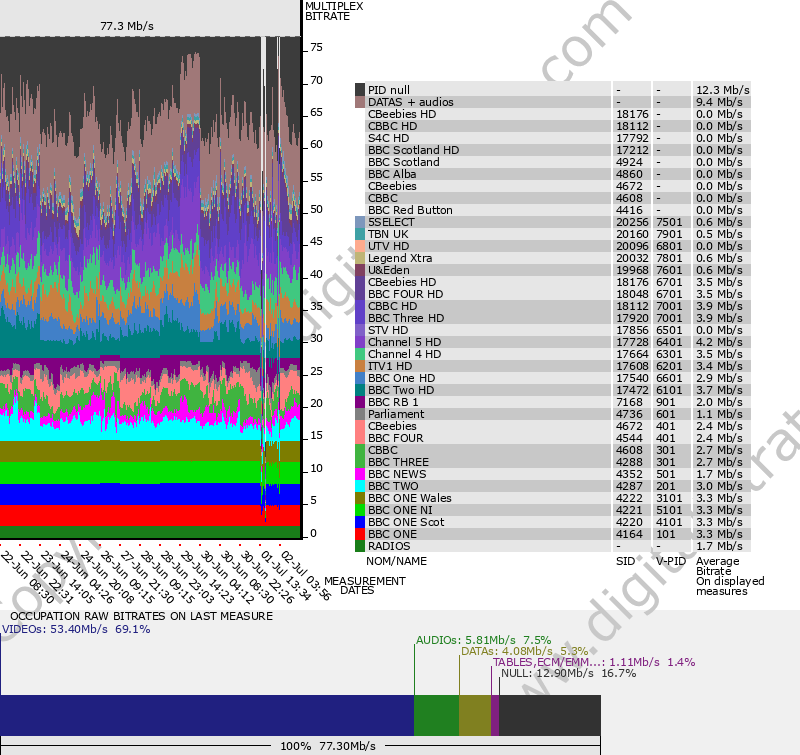
Task: Click the BBC FOUR HD channel name
Action: (406, 294)
